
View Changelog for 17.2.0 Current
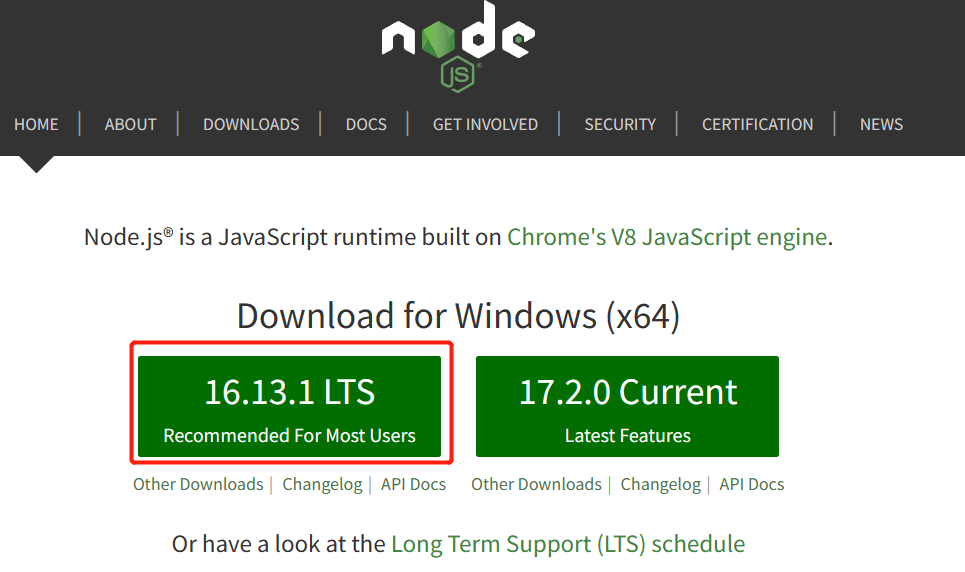tap(660, 485)
